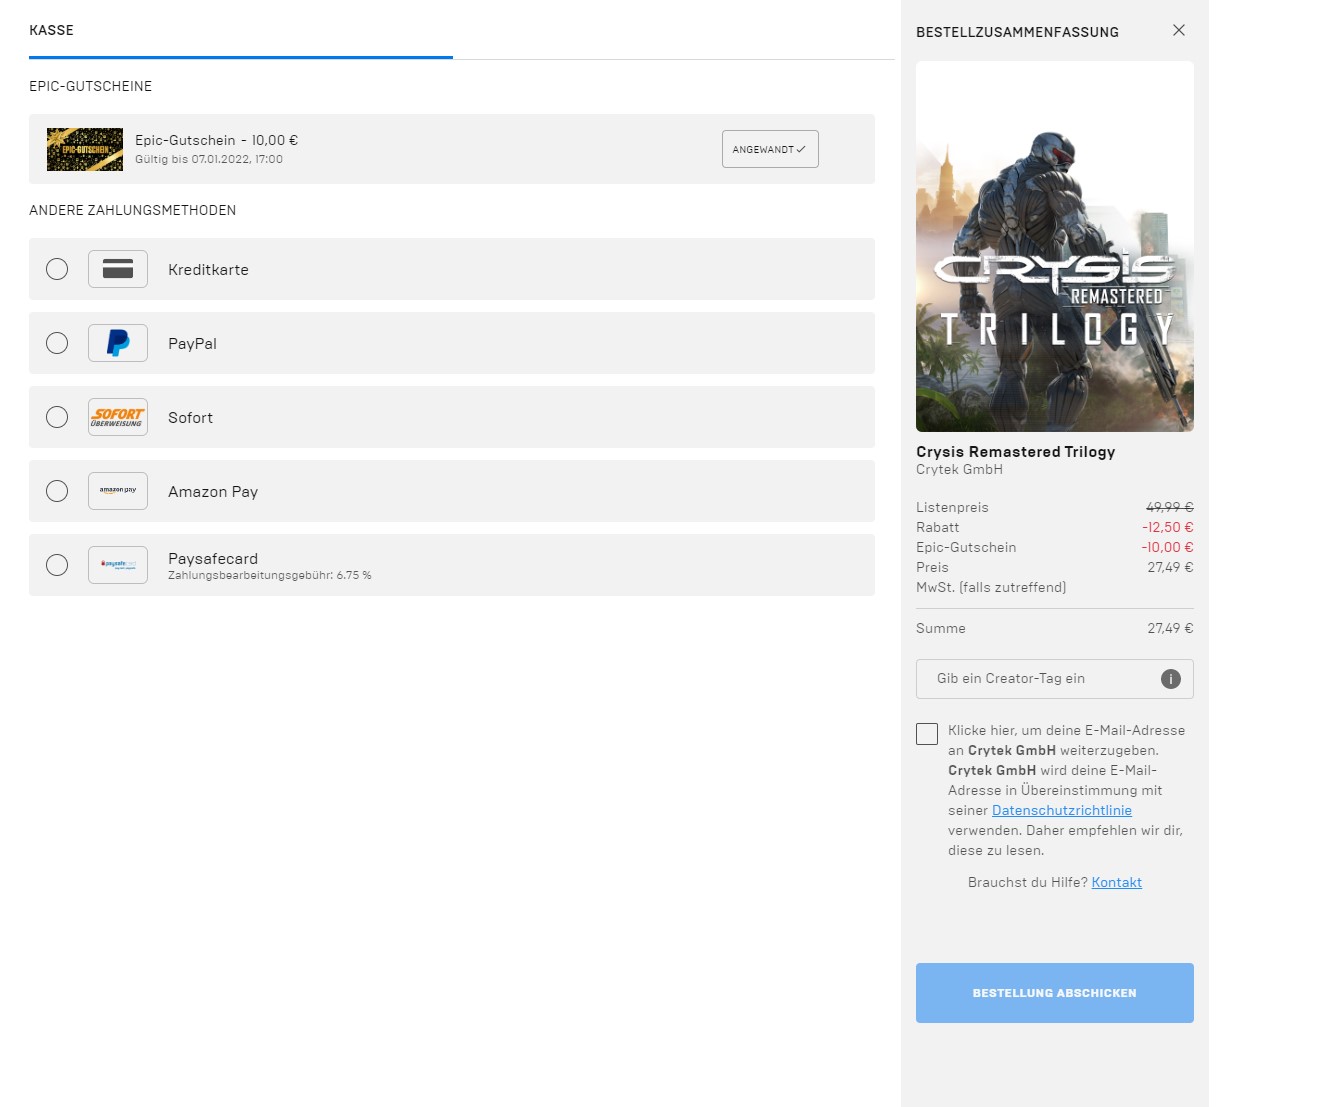
Task: Click the Bestellung abschicken button
Action: 1055,993
